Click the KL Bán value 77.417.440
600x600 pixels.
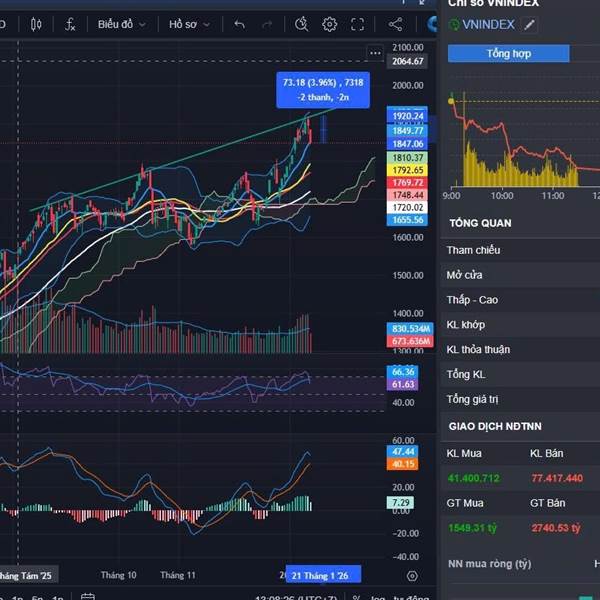[x=557, y=478]
